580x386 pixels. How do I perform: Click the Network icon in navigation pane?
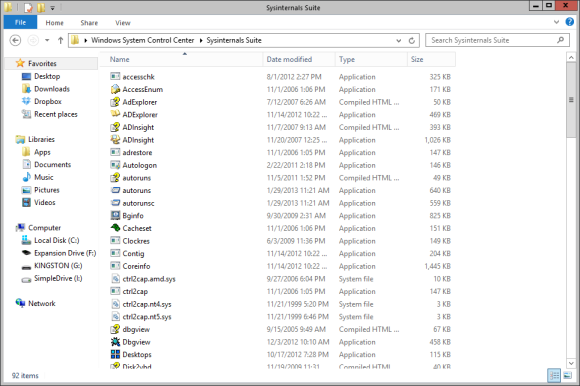[x=20, y=303]
